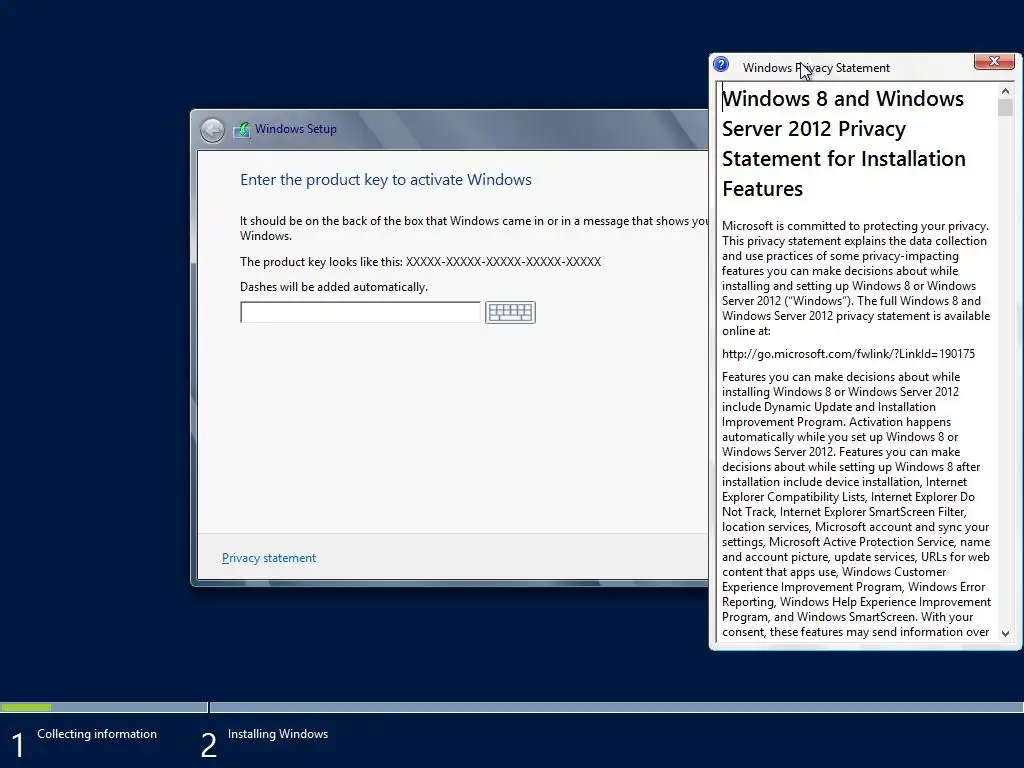Click the 'Microsoft is committed' paragraph
This screenshot has height=768, width=1024.
pos(856,278)
